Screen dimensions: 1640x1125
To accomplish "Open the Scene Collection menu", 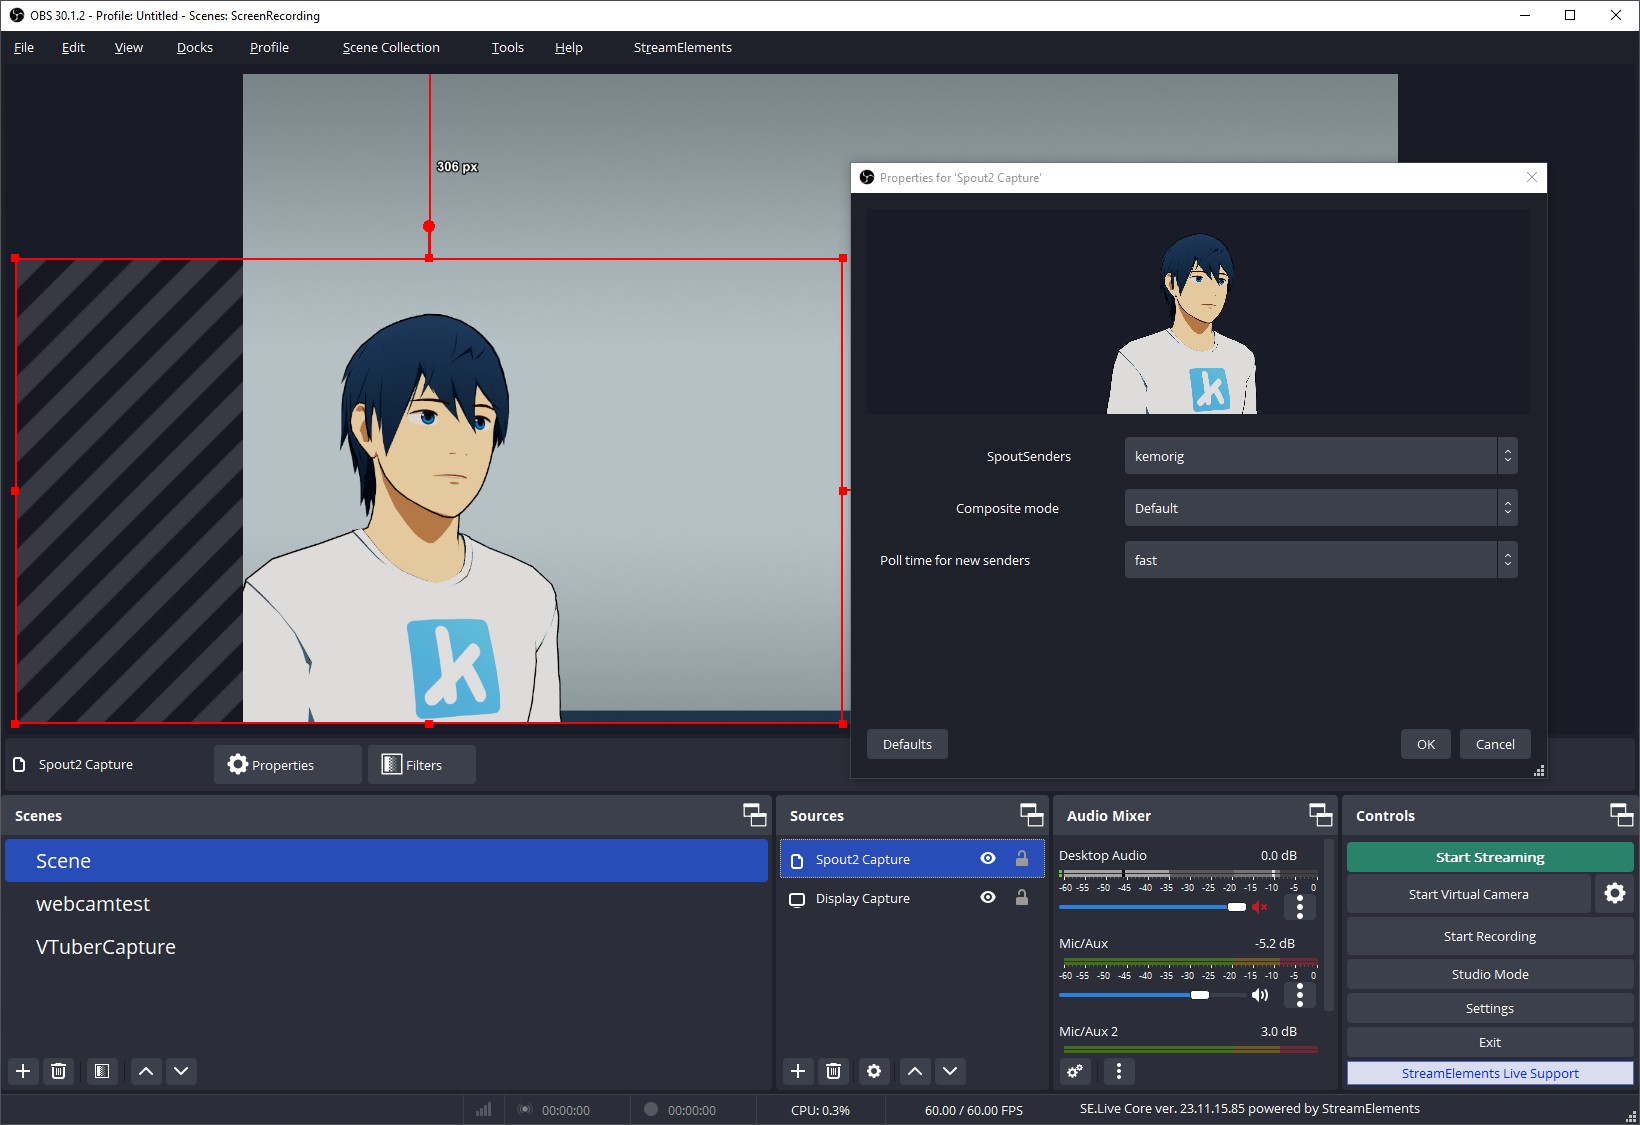I will point(391,47).
